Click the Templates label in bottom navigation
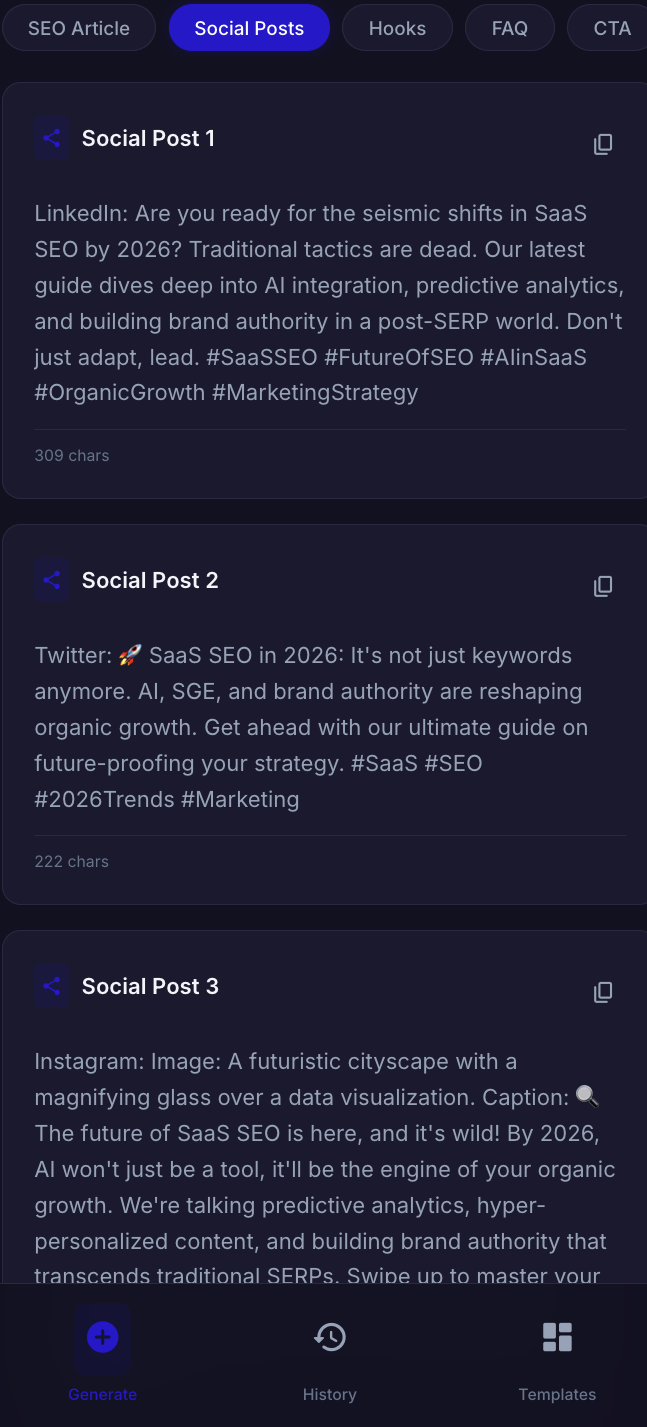 pos(557,1394)
